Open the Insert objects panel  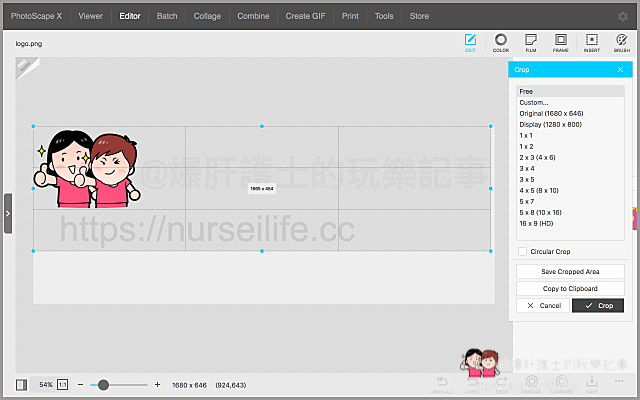coord(591,43)
